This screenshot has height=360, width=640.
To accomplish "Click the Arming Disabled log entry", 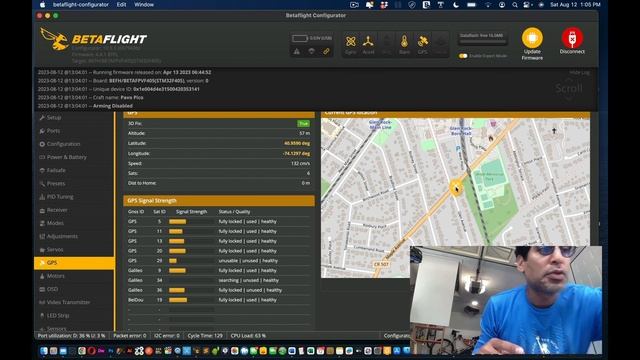I will [x=85, y=106].
